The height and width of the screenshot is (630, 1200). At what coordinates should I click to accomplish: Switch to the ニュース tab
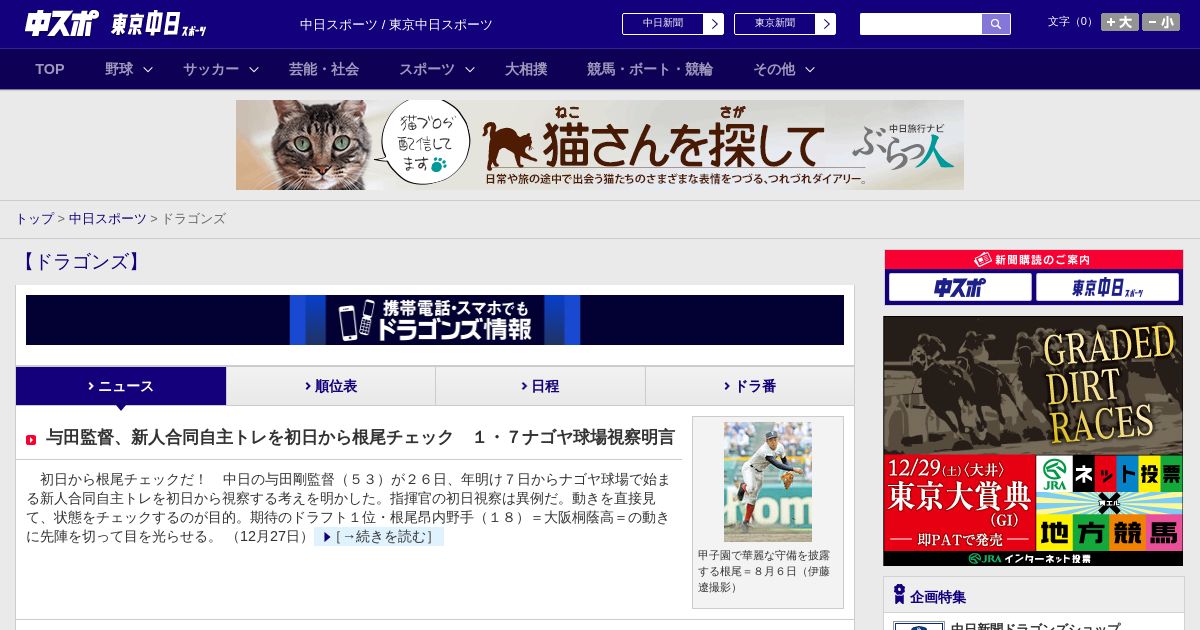coord(121,386)
